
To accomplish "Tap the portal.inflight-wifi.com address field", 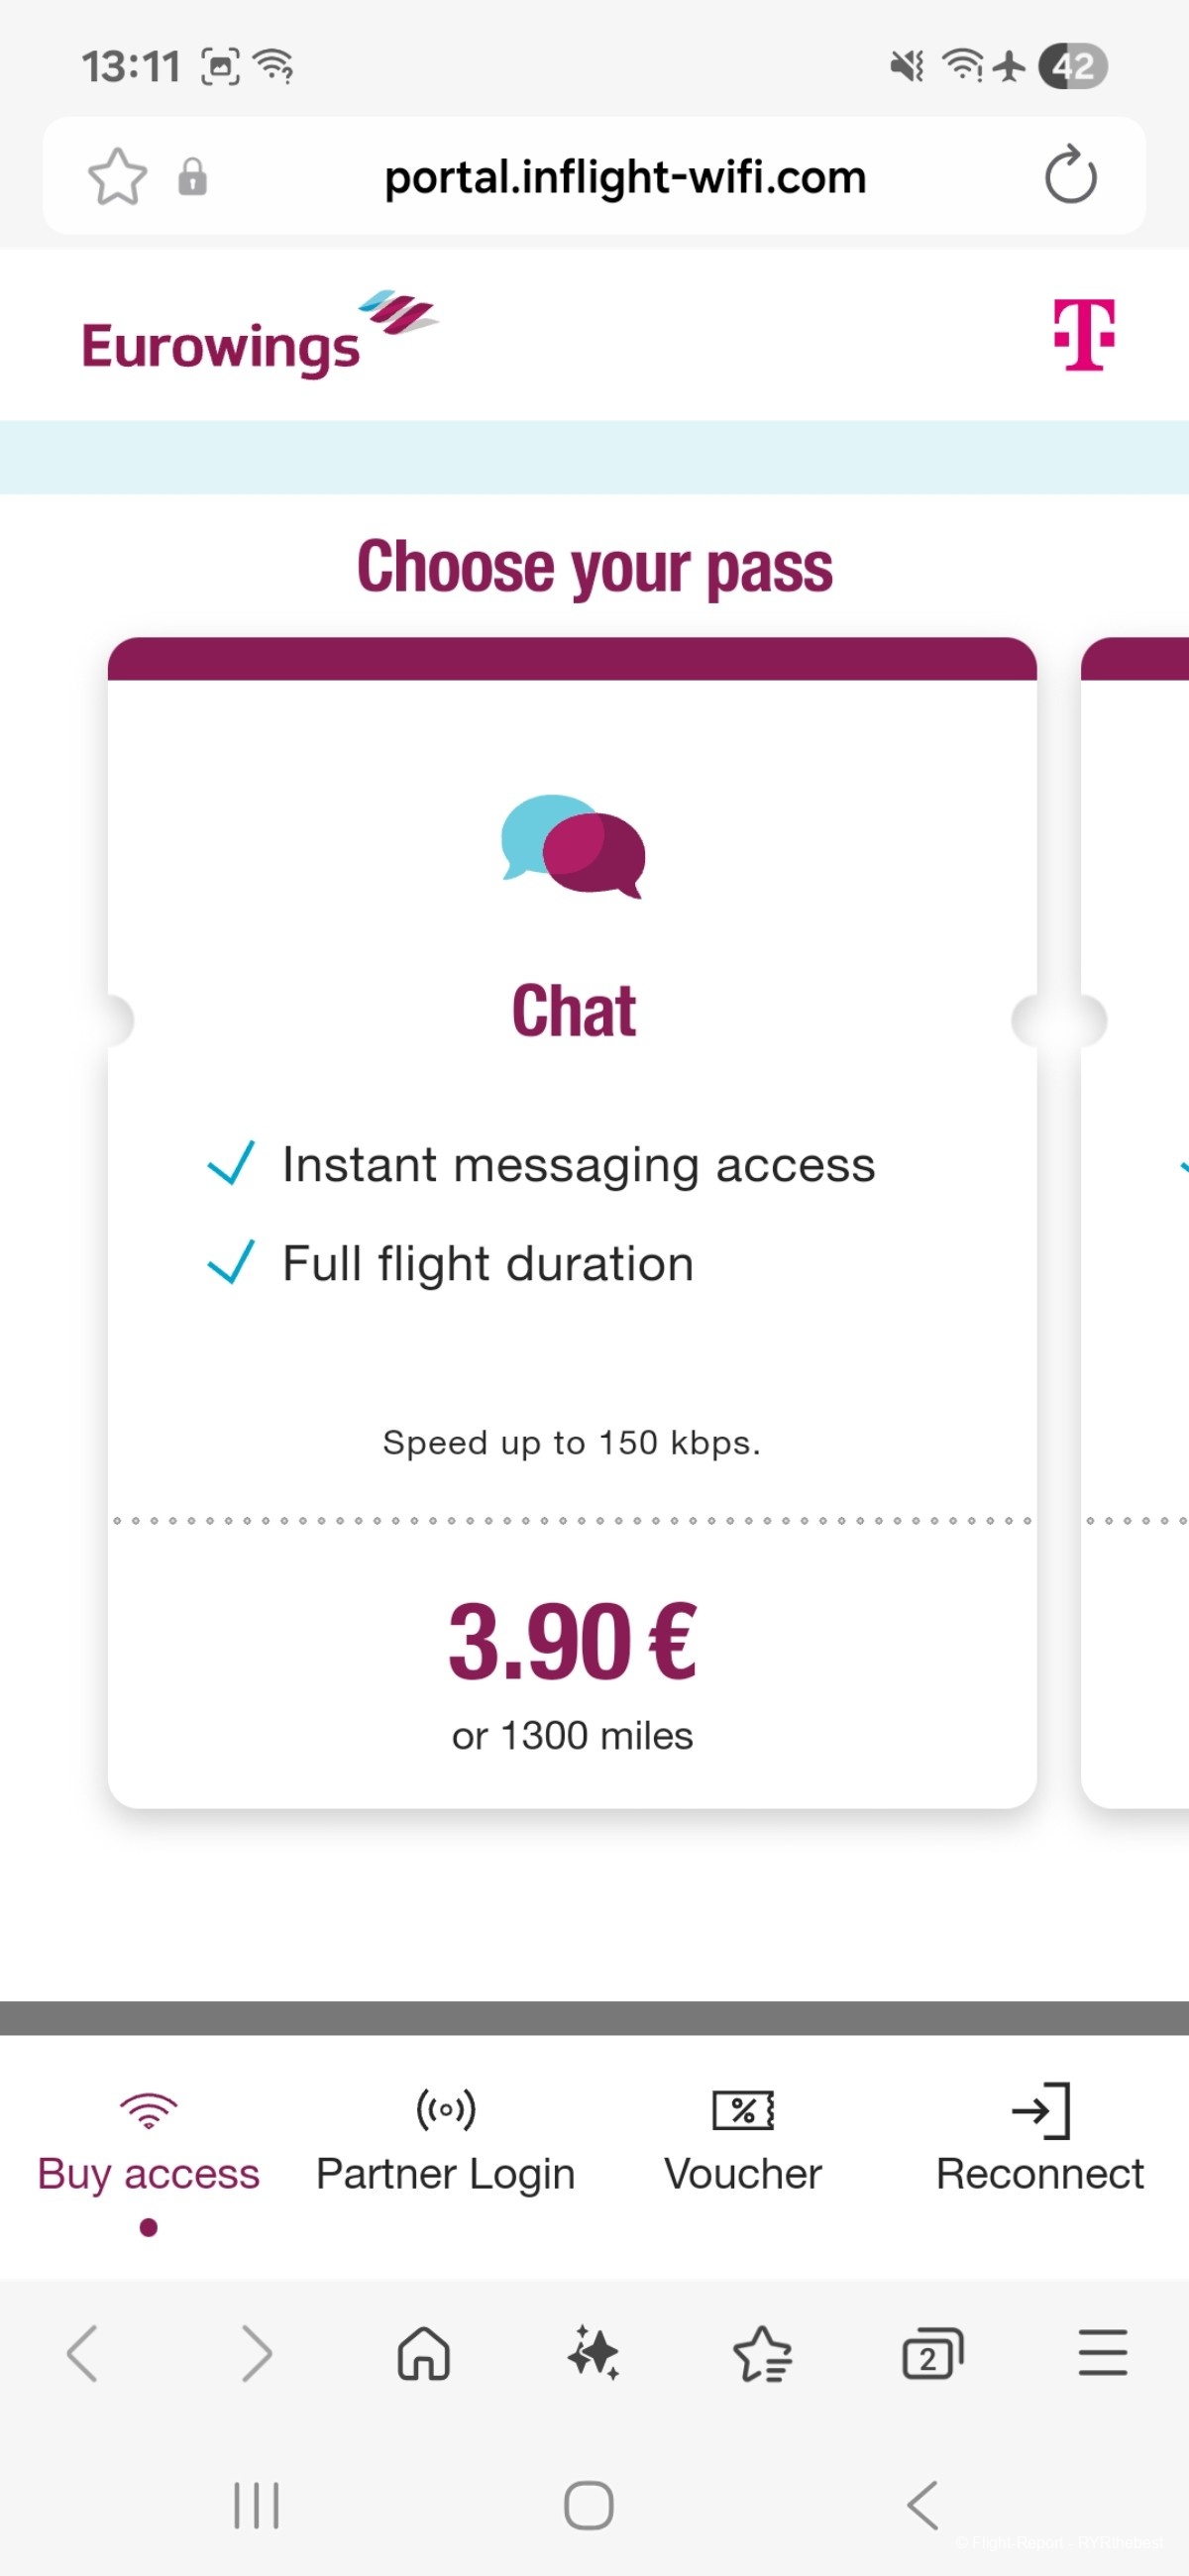I will tap(625, 177).
